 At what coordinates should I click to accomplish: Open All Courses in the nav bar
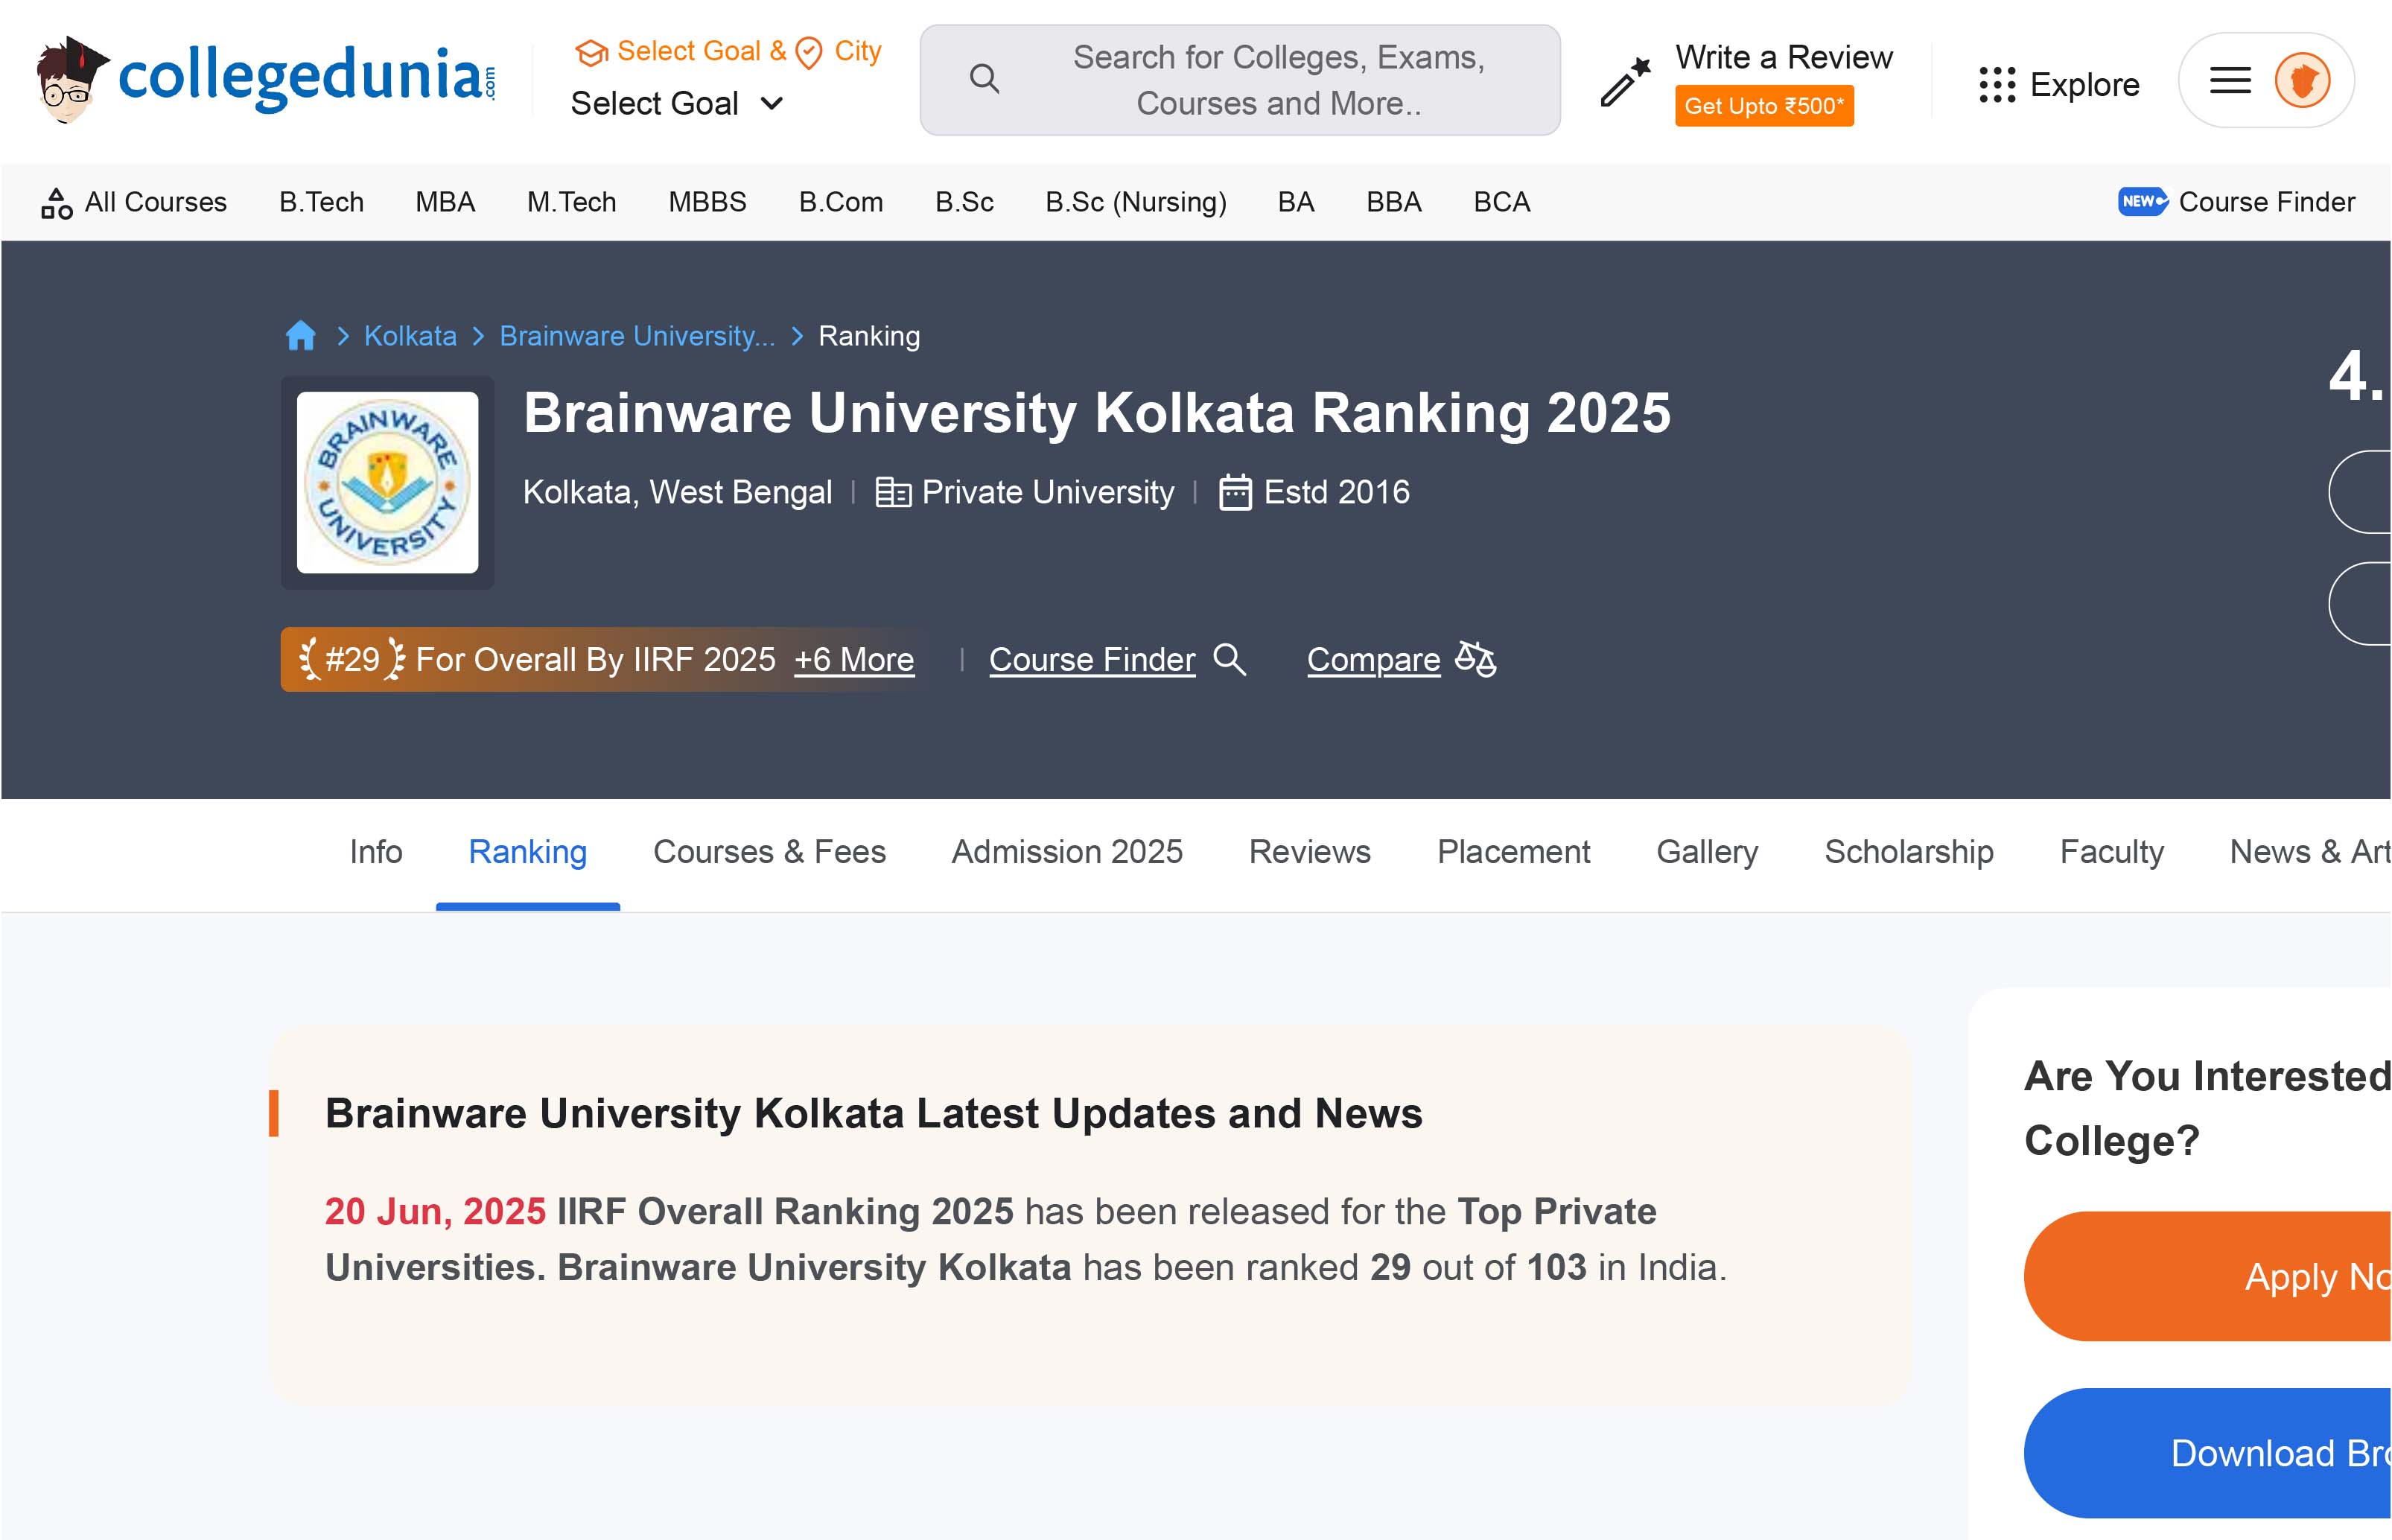click(x=134, y=202)
